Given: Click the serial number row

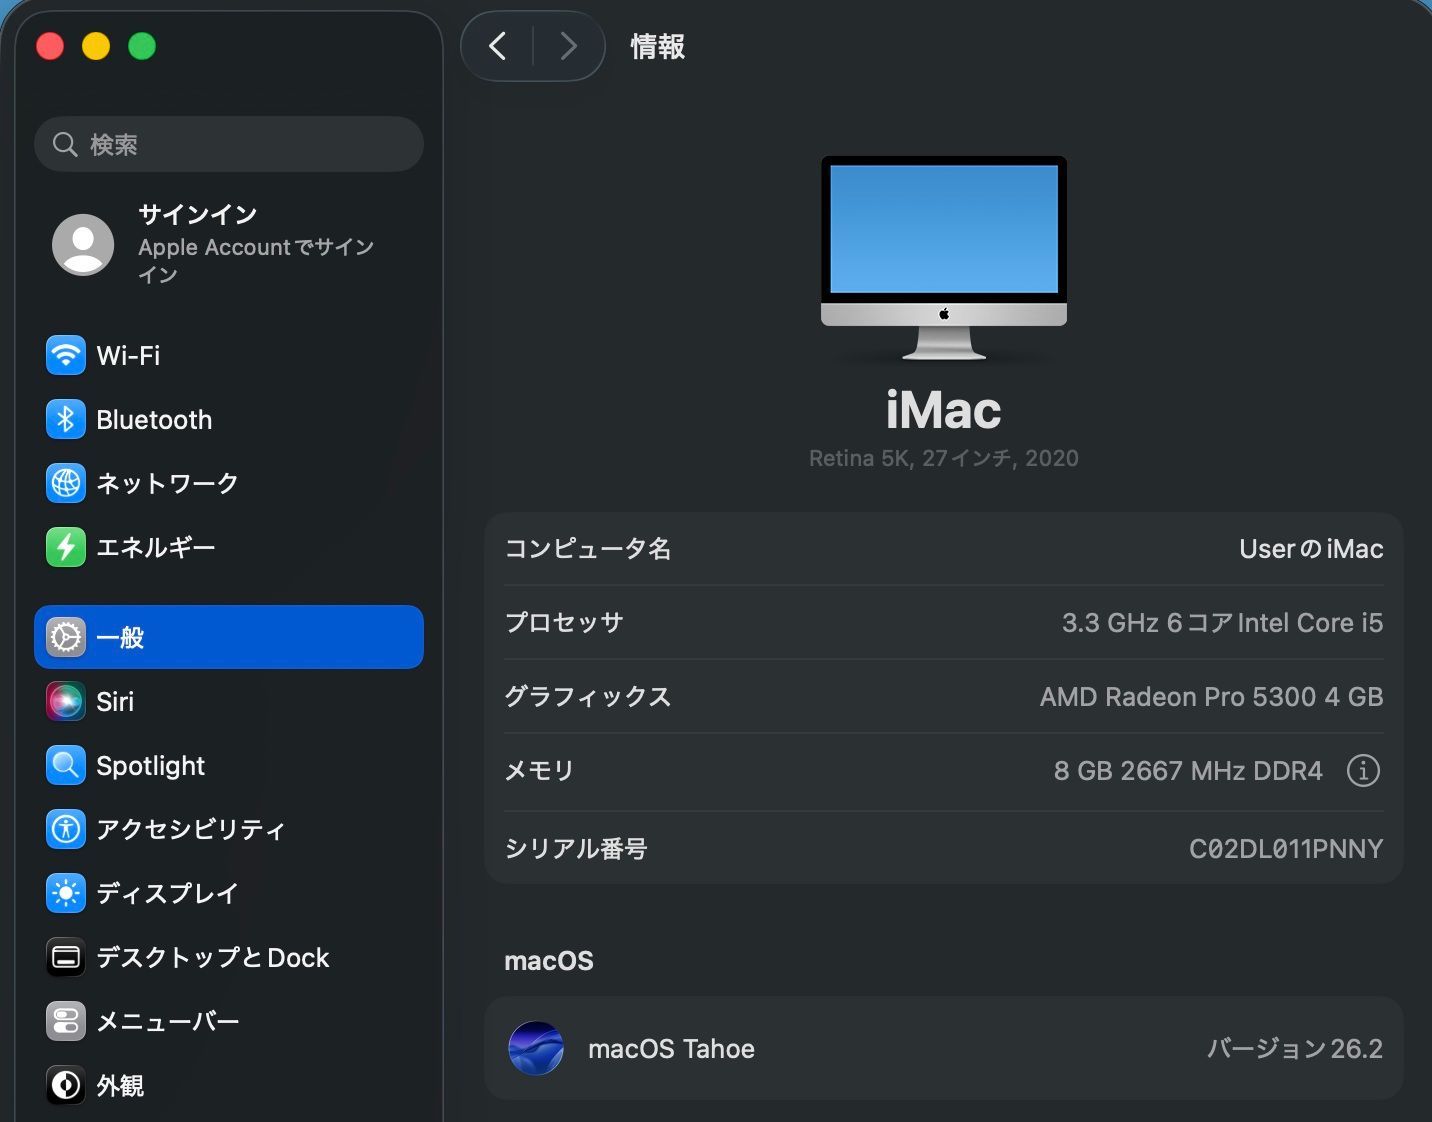Looking at the screenshot, I should (x=943, y=848).
